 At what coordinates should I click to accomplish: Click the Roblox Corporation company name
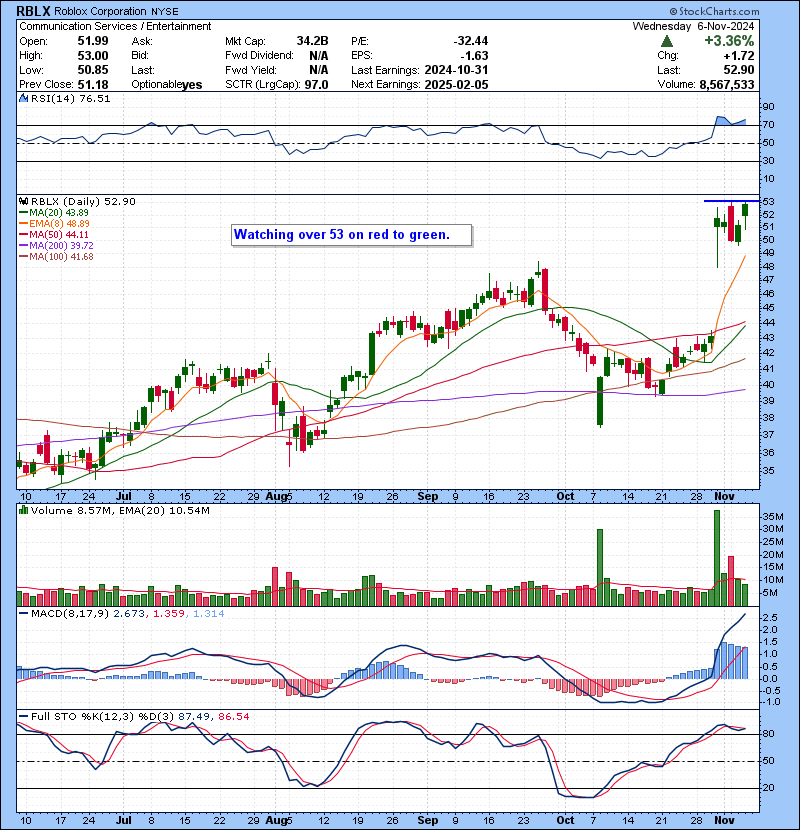(x=101, y=12)
